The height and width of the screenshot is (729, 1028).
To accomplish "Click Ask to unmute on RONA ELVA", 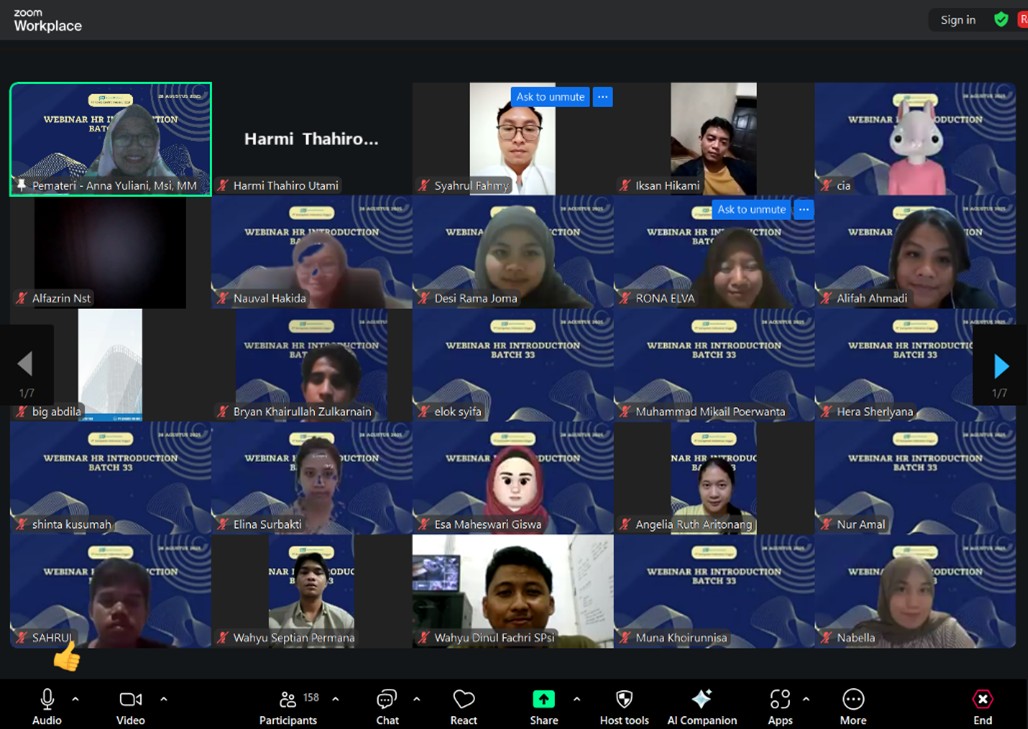I will tap(751, 210).
